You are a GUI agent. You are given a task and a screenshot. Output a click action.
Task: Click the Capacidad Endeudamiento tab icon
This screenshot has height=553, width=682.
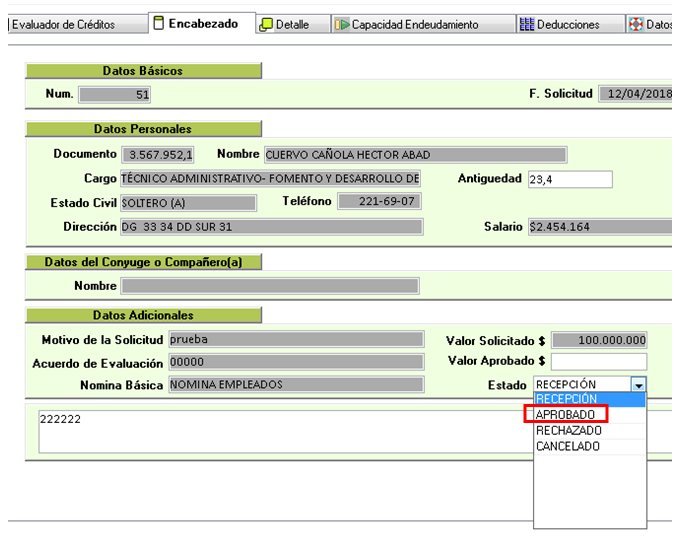(x=341, y=24)
